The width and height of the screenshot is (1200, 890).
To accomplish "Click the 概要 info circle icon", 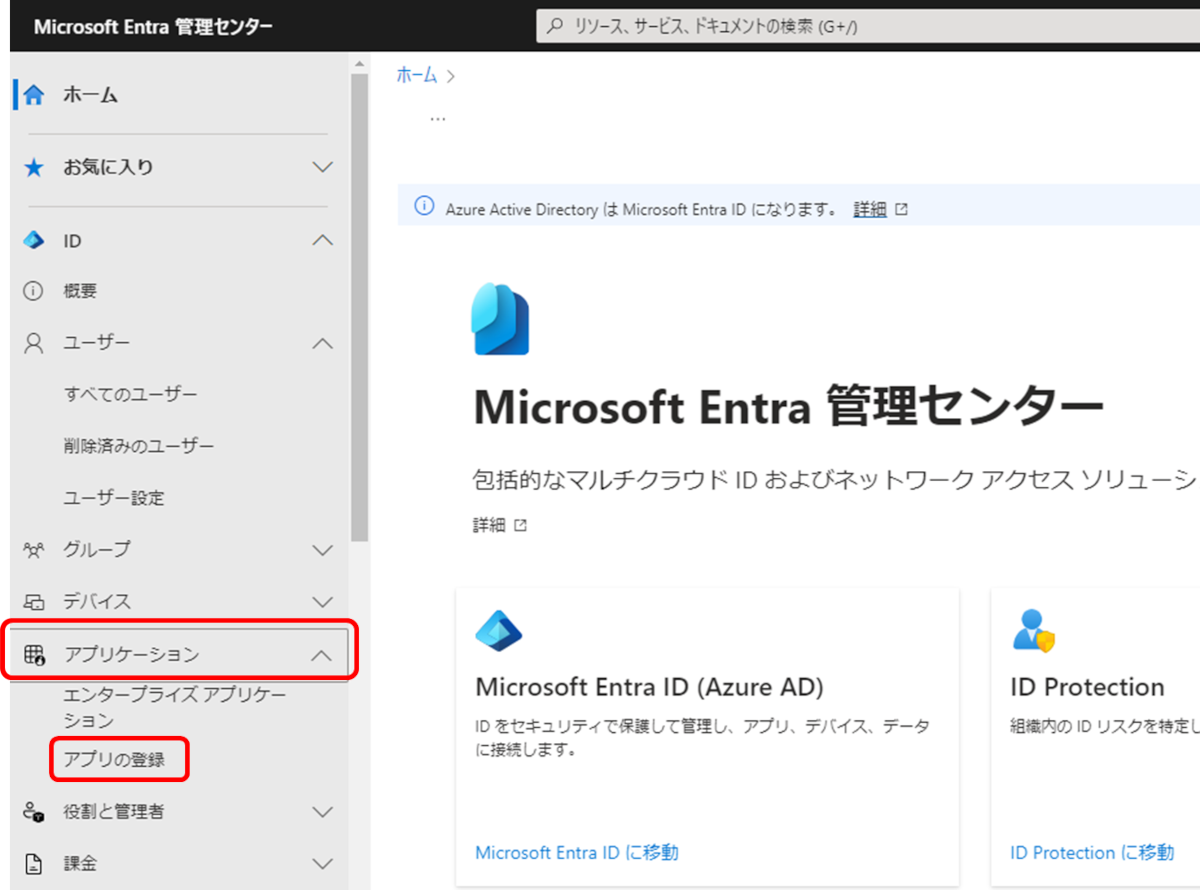I will (34, 291).
